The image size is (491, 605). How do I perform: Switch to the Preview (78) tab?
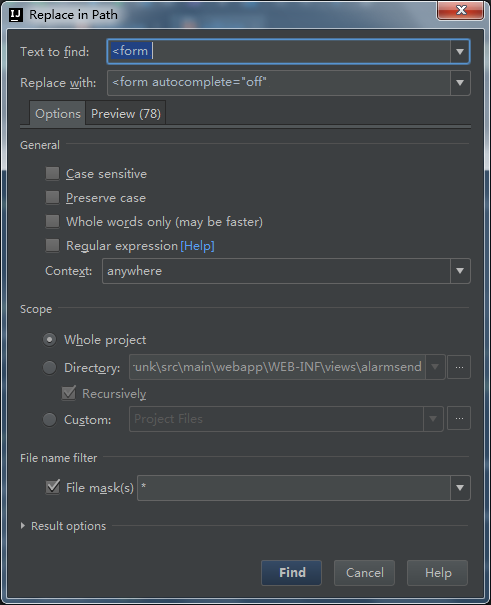tap(126, 113)
